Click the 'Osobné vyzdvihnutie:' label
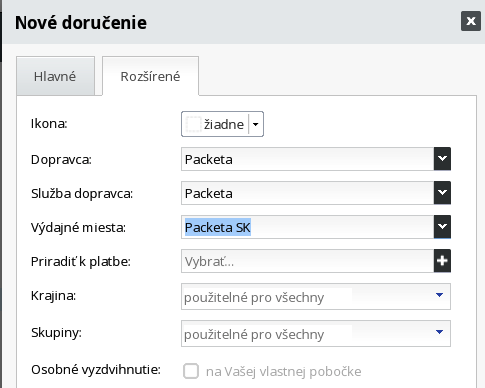This screenshot has width=485, height=388. click(96, 370)
